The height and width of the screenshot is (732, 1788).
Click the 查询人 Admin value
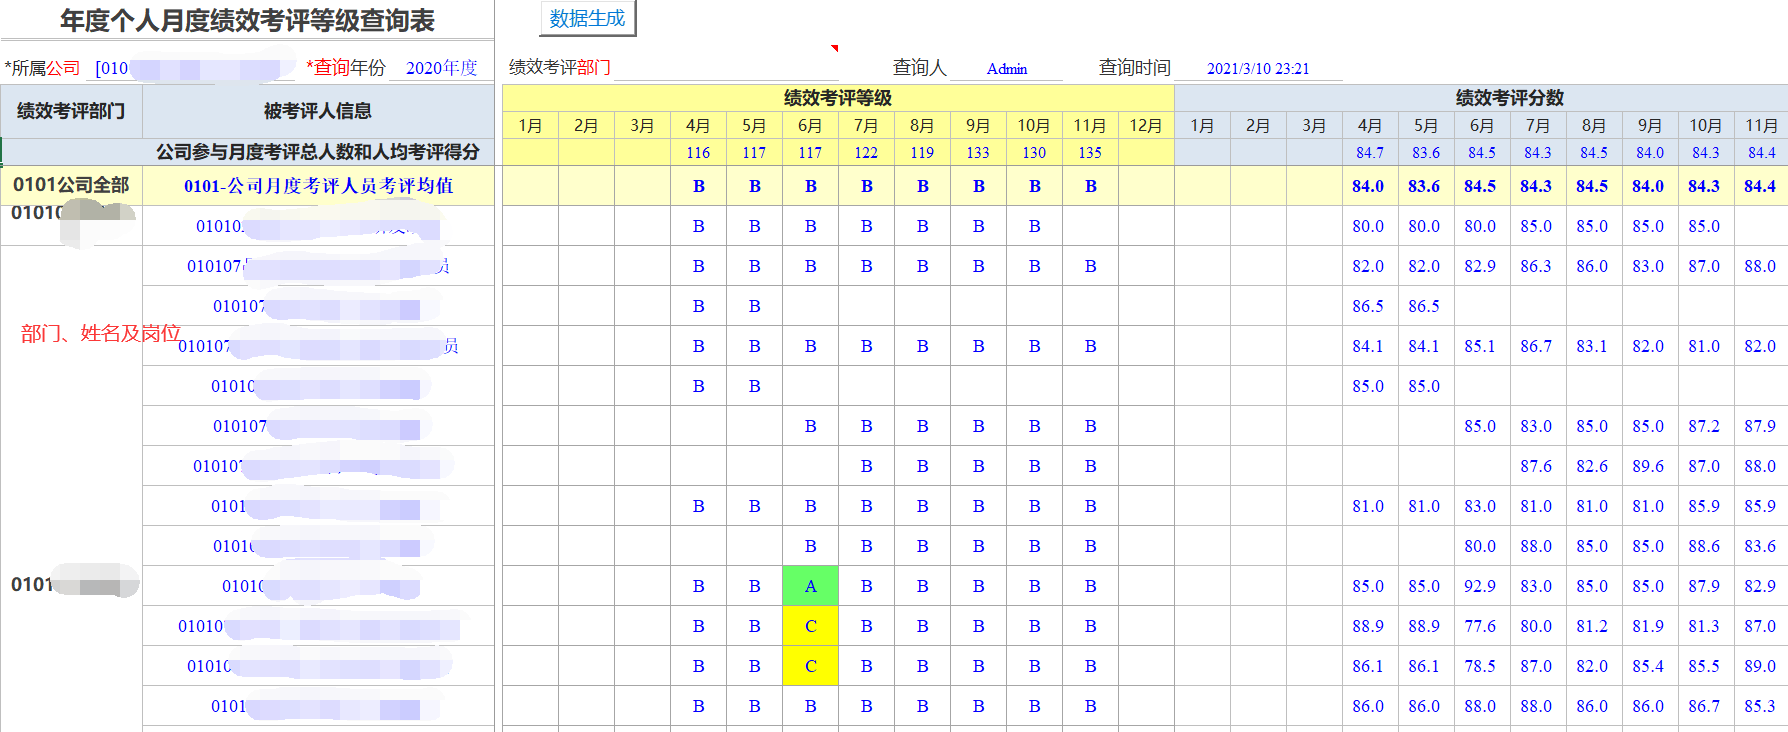click(1006, 69)
